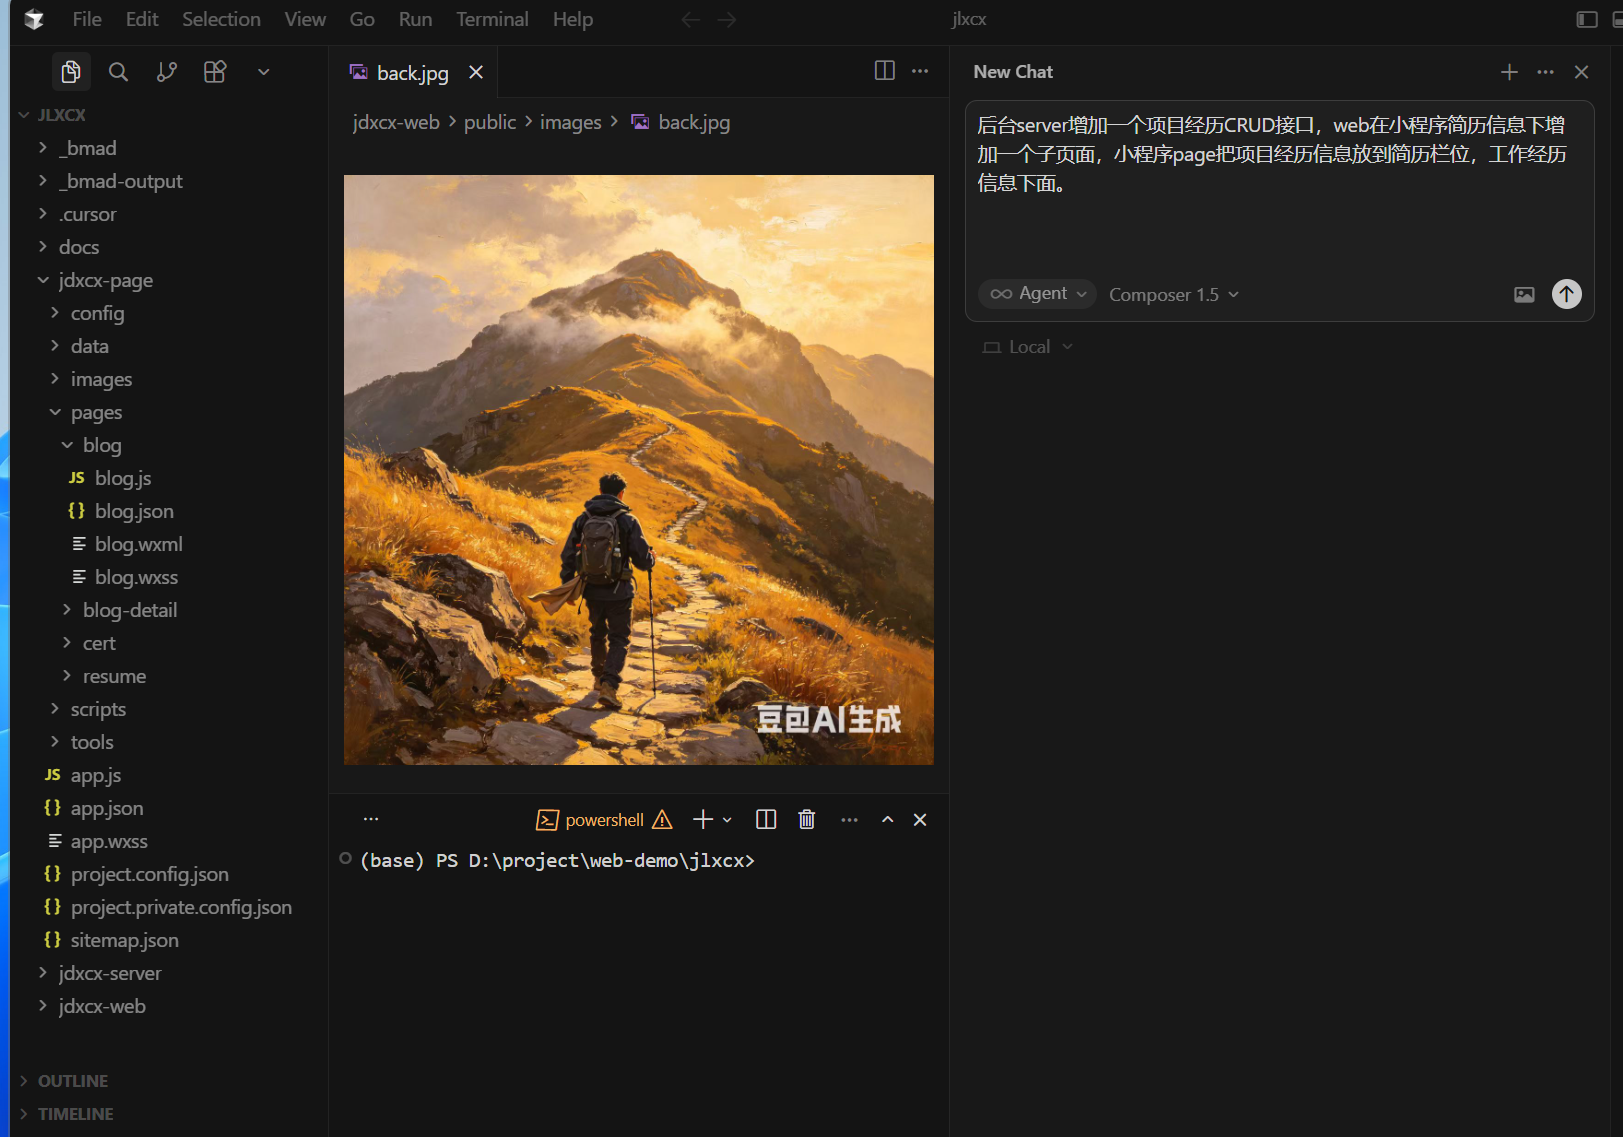Start a new chat with plus icon
Image resolution: width=1623 pixels, height=1137 pixels.
(x=1510, y=72)
